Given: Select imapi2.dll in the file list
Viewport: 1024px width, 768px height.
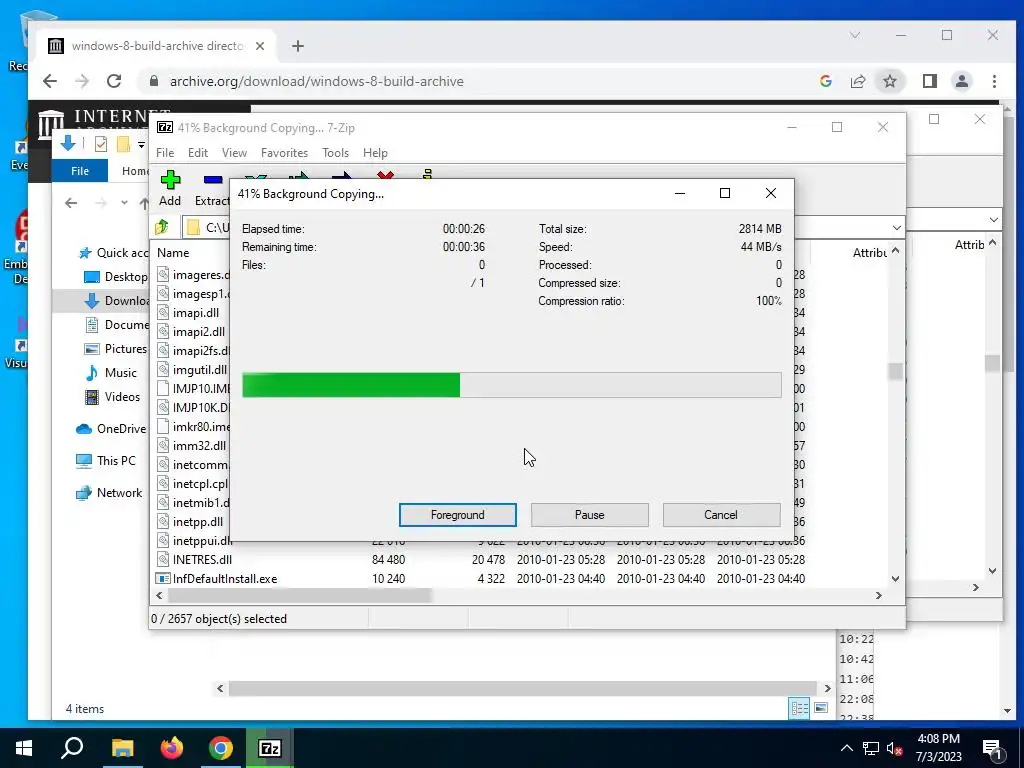Looking at the screenshot, I should [x=193, y=332].
